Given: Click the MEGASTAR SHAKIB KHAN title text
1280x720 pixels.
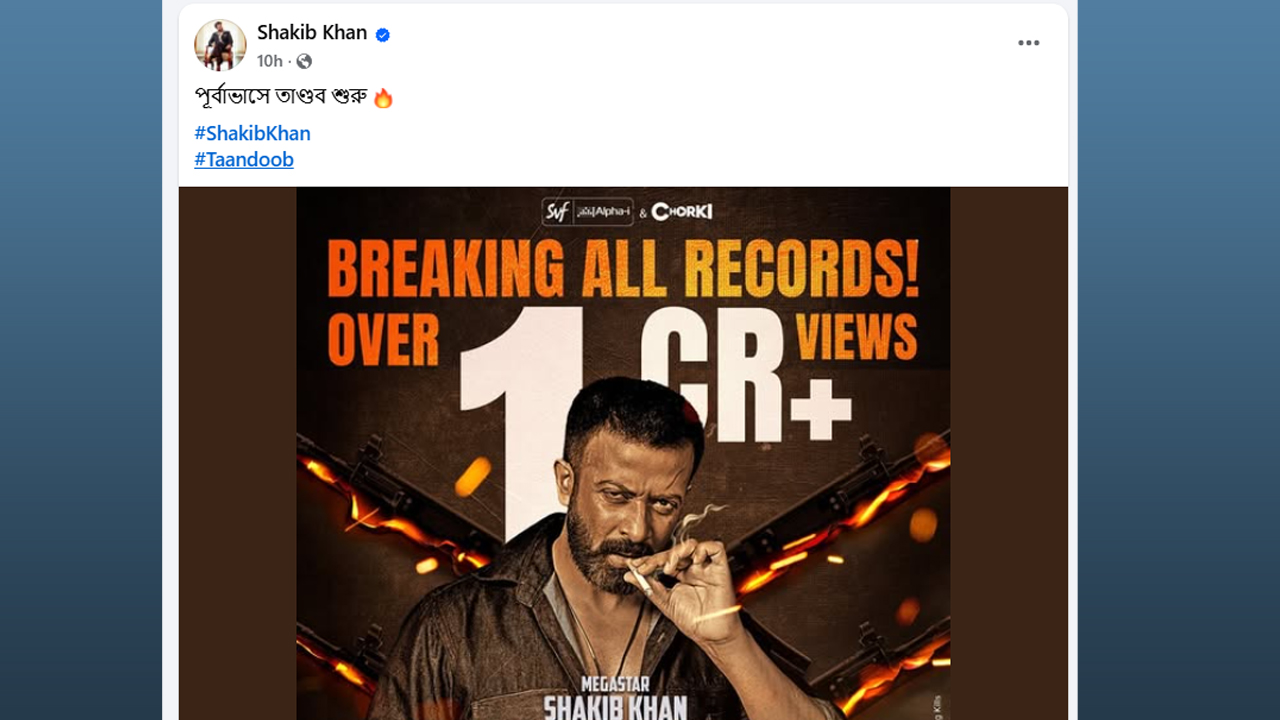Looking at the screenshot, I should pos(615,698).
